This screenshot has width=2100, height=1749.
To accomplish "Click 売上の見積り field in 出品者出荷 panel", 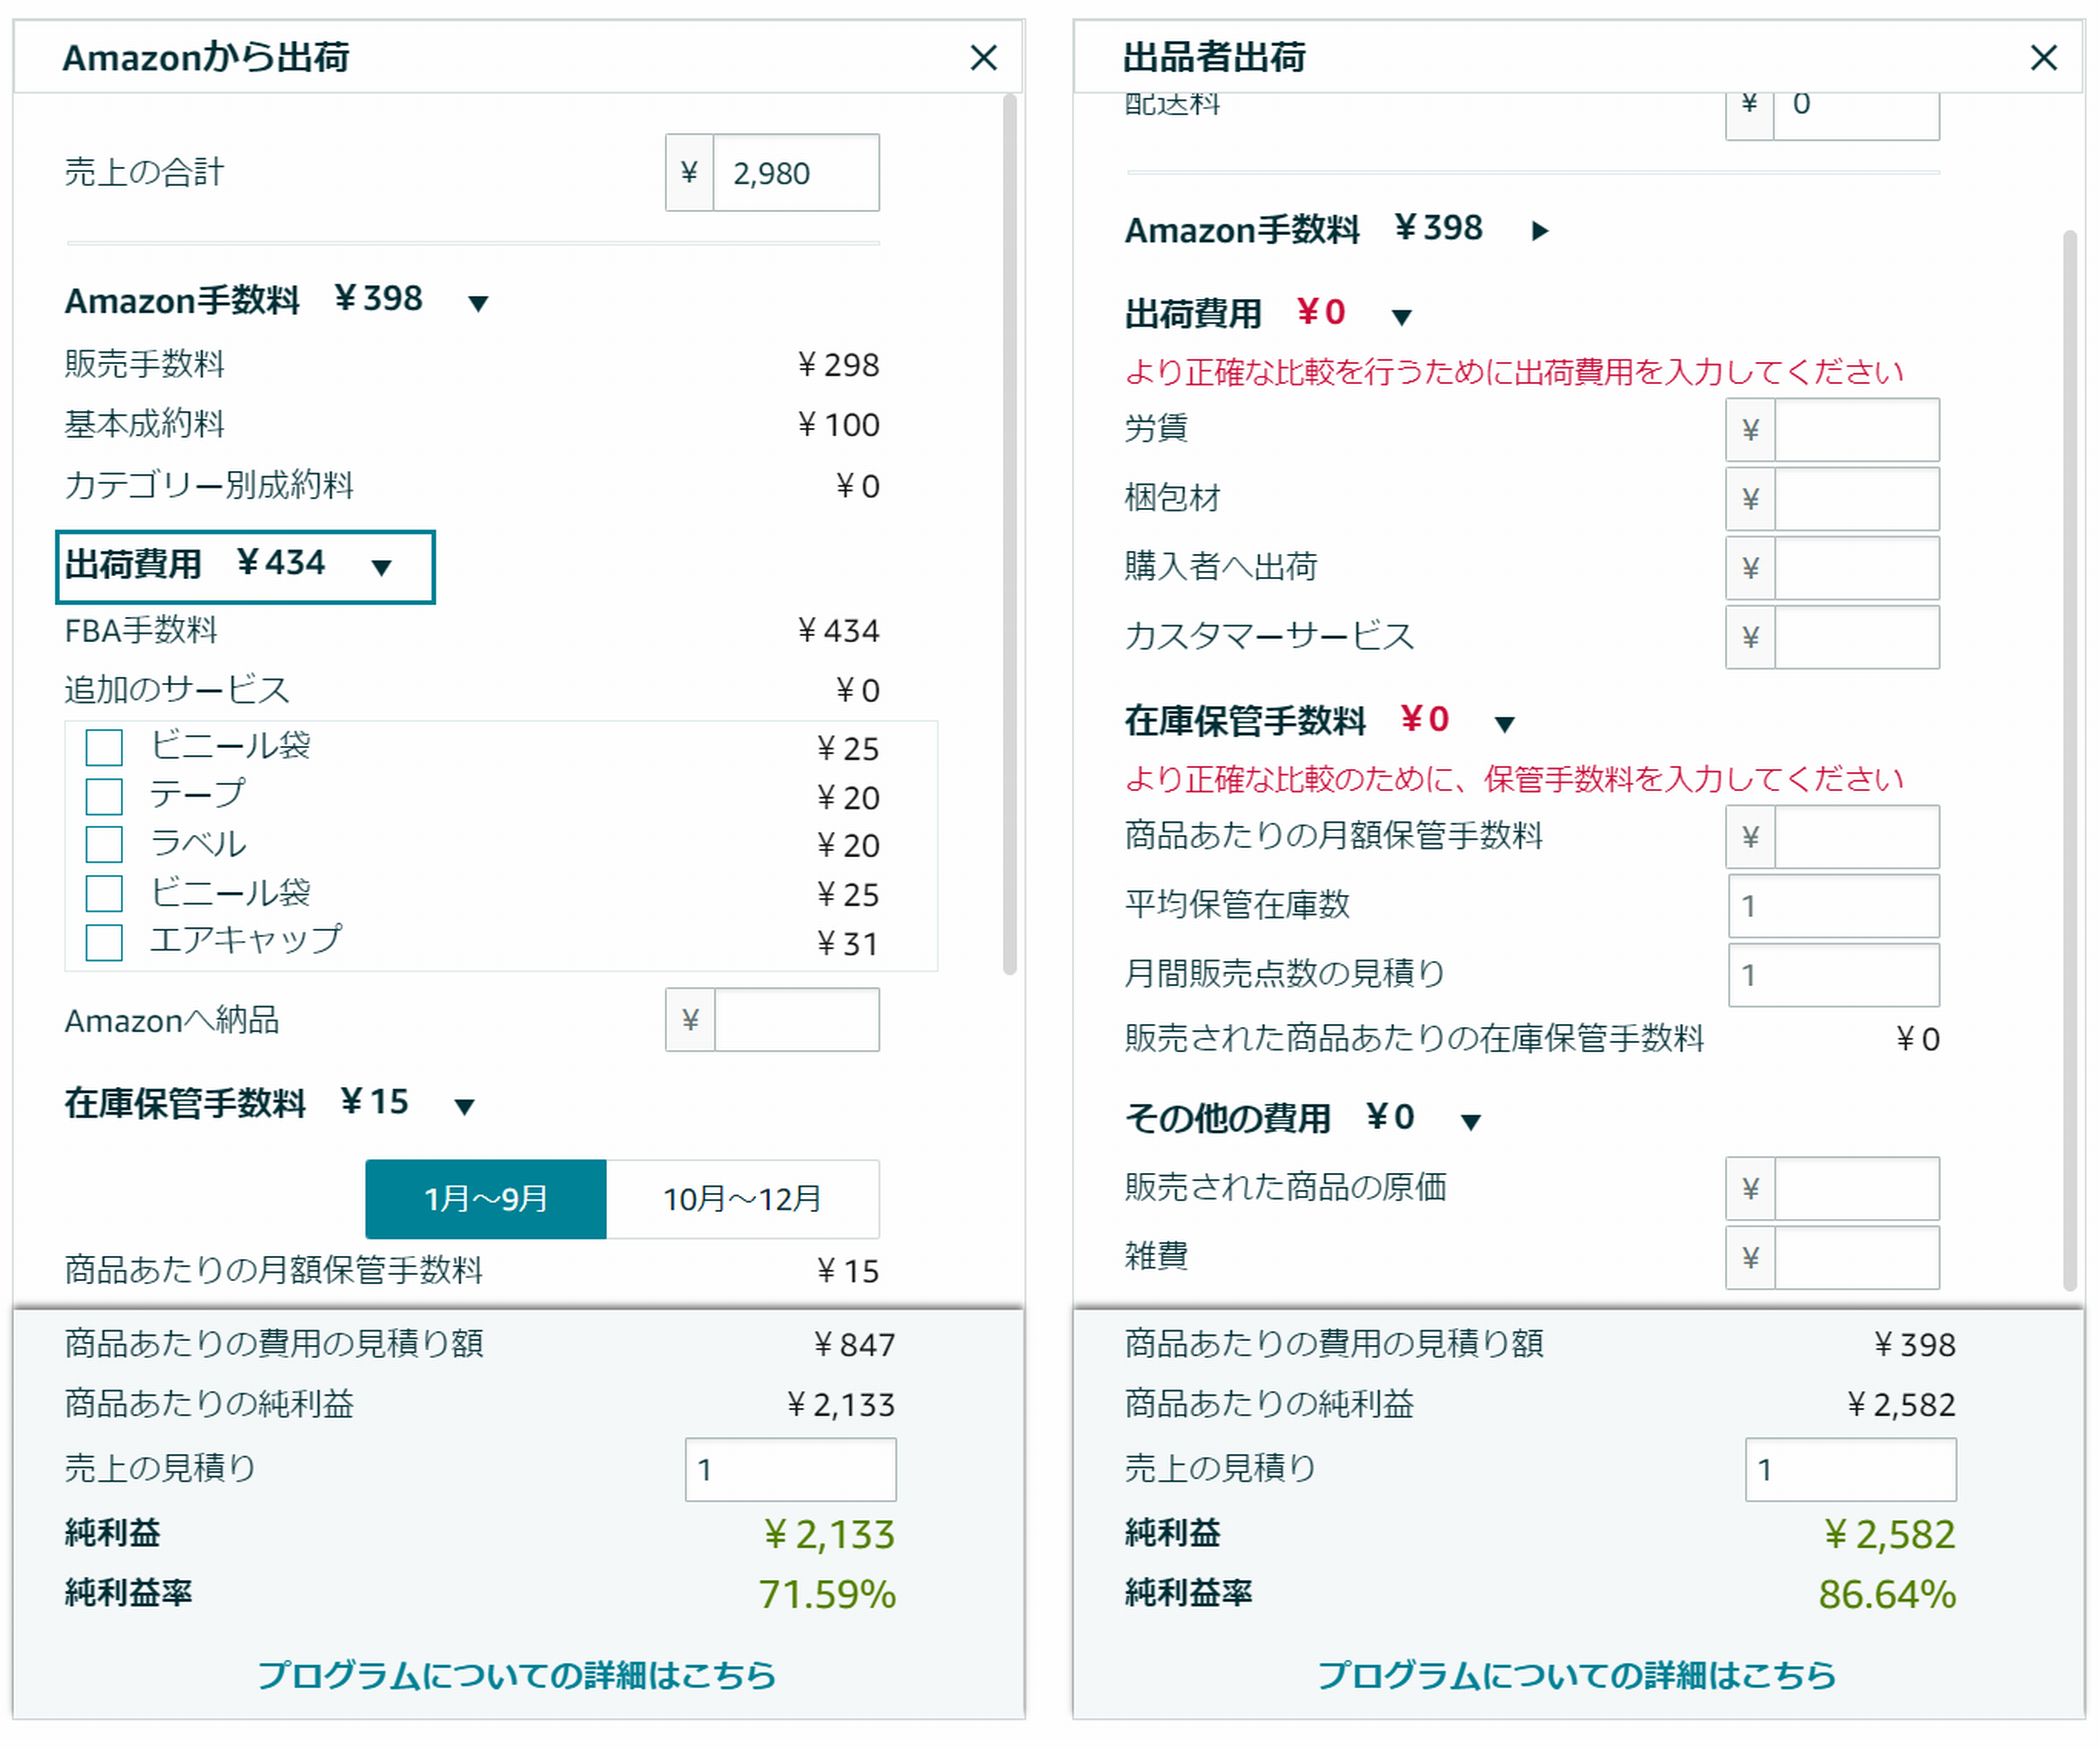I will pos(1851,1470).
